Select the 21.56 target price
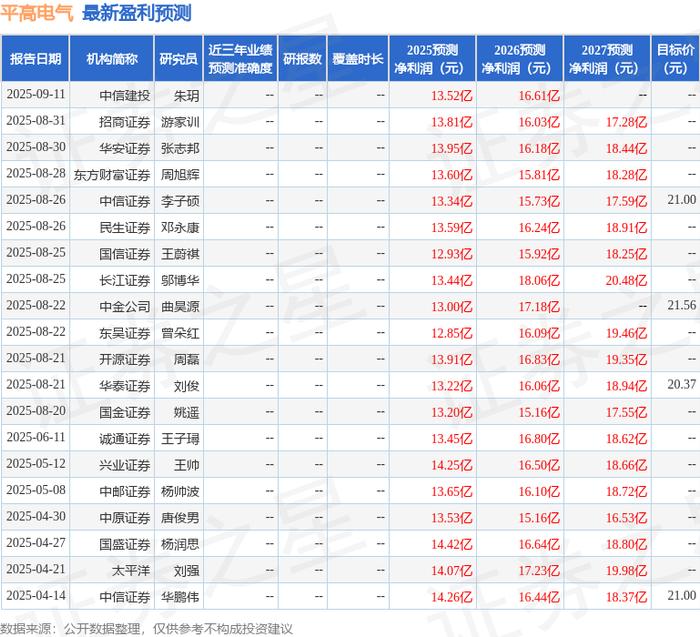Image resolution: width=700 pixels, height=637 pixels. coord(682,305)
